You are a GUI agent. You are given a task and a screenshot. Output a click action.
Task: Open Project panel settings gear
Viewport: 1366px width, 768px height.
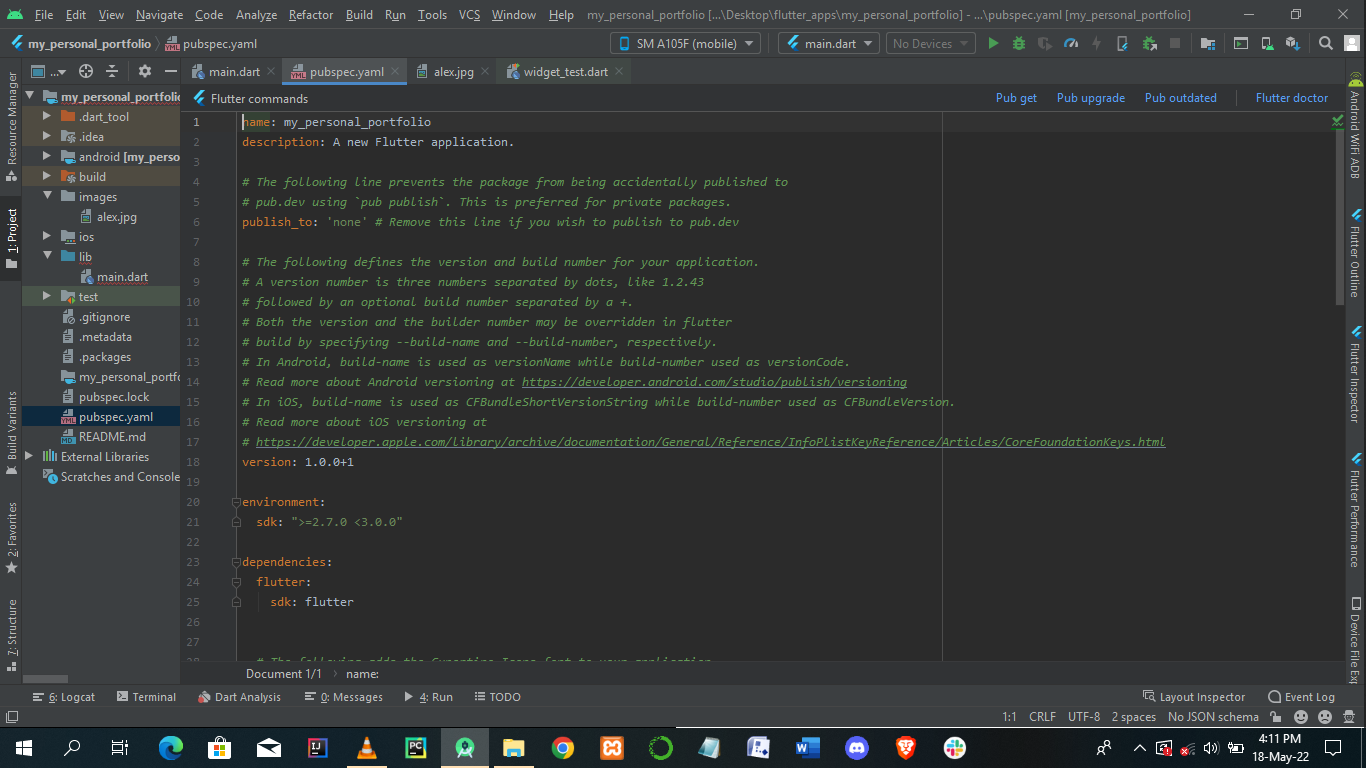click(145, 71)
